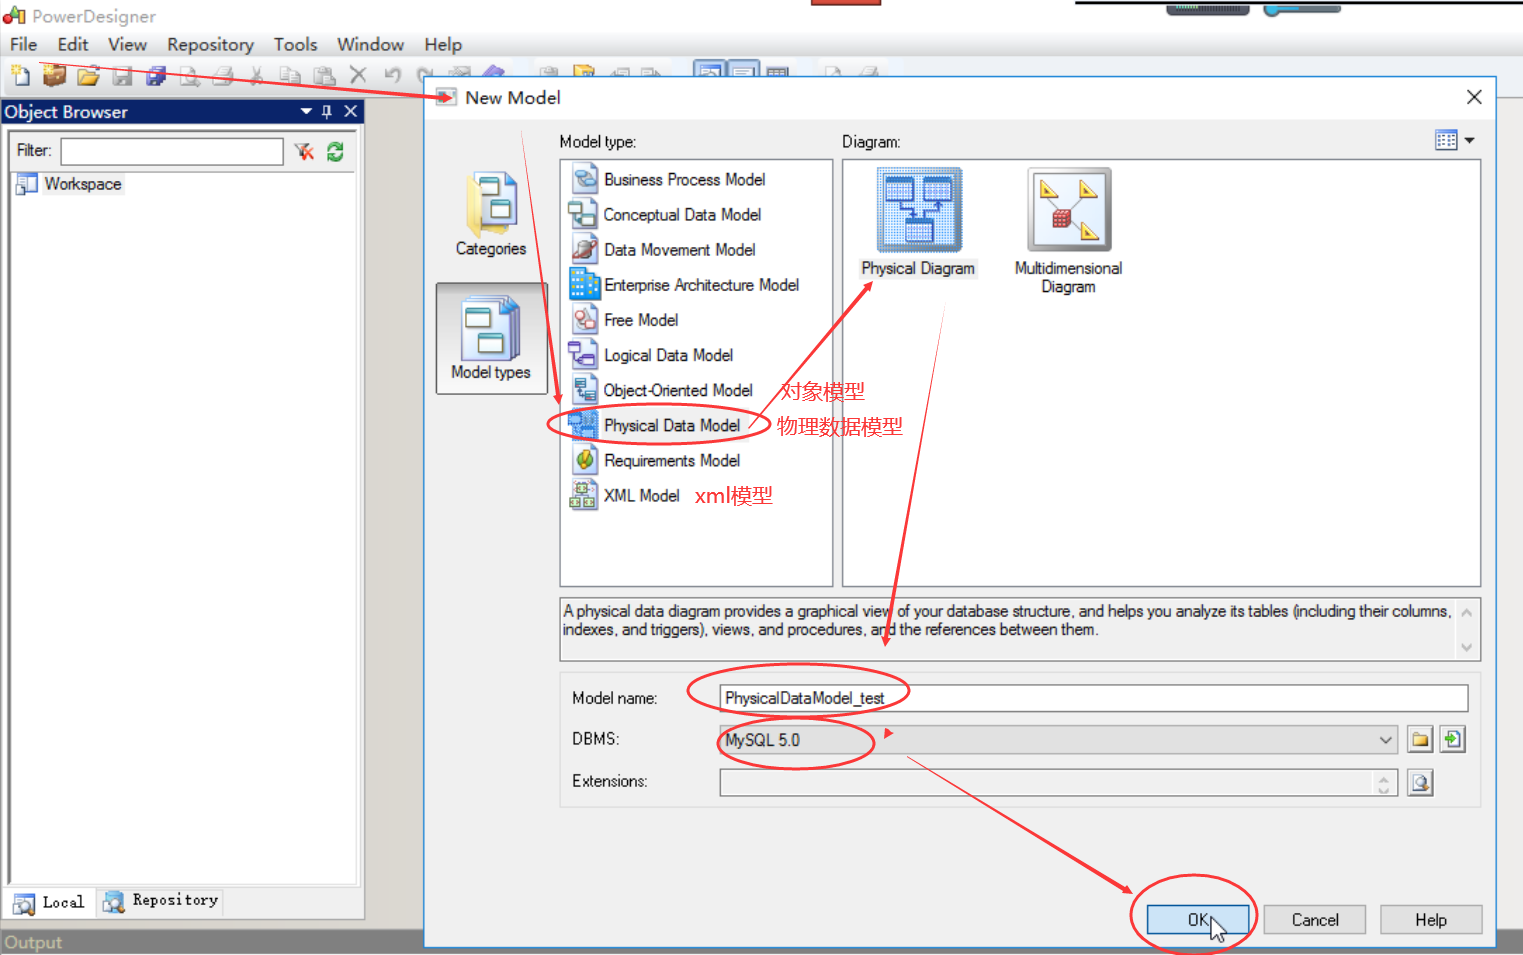Click the Extensions stepper down arrow

coord(1384,790)
